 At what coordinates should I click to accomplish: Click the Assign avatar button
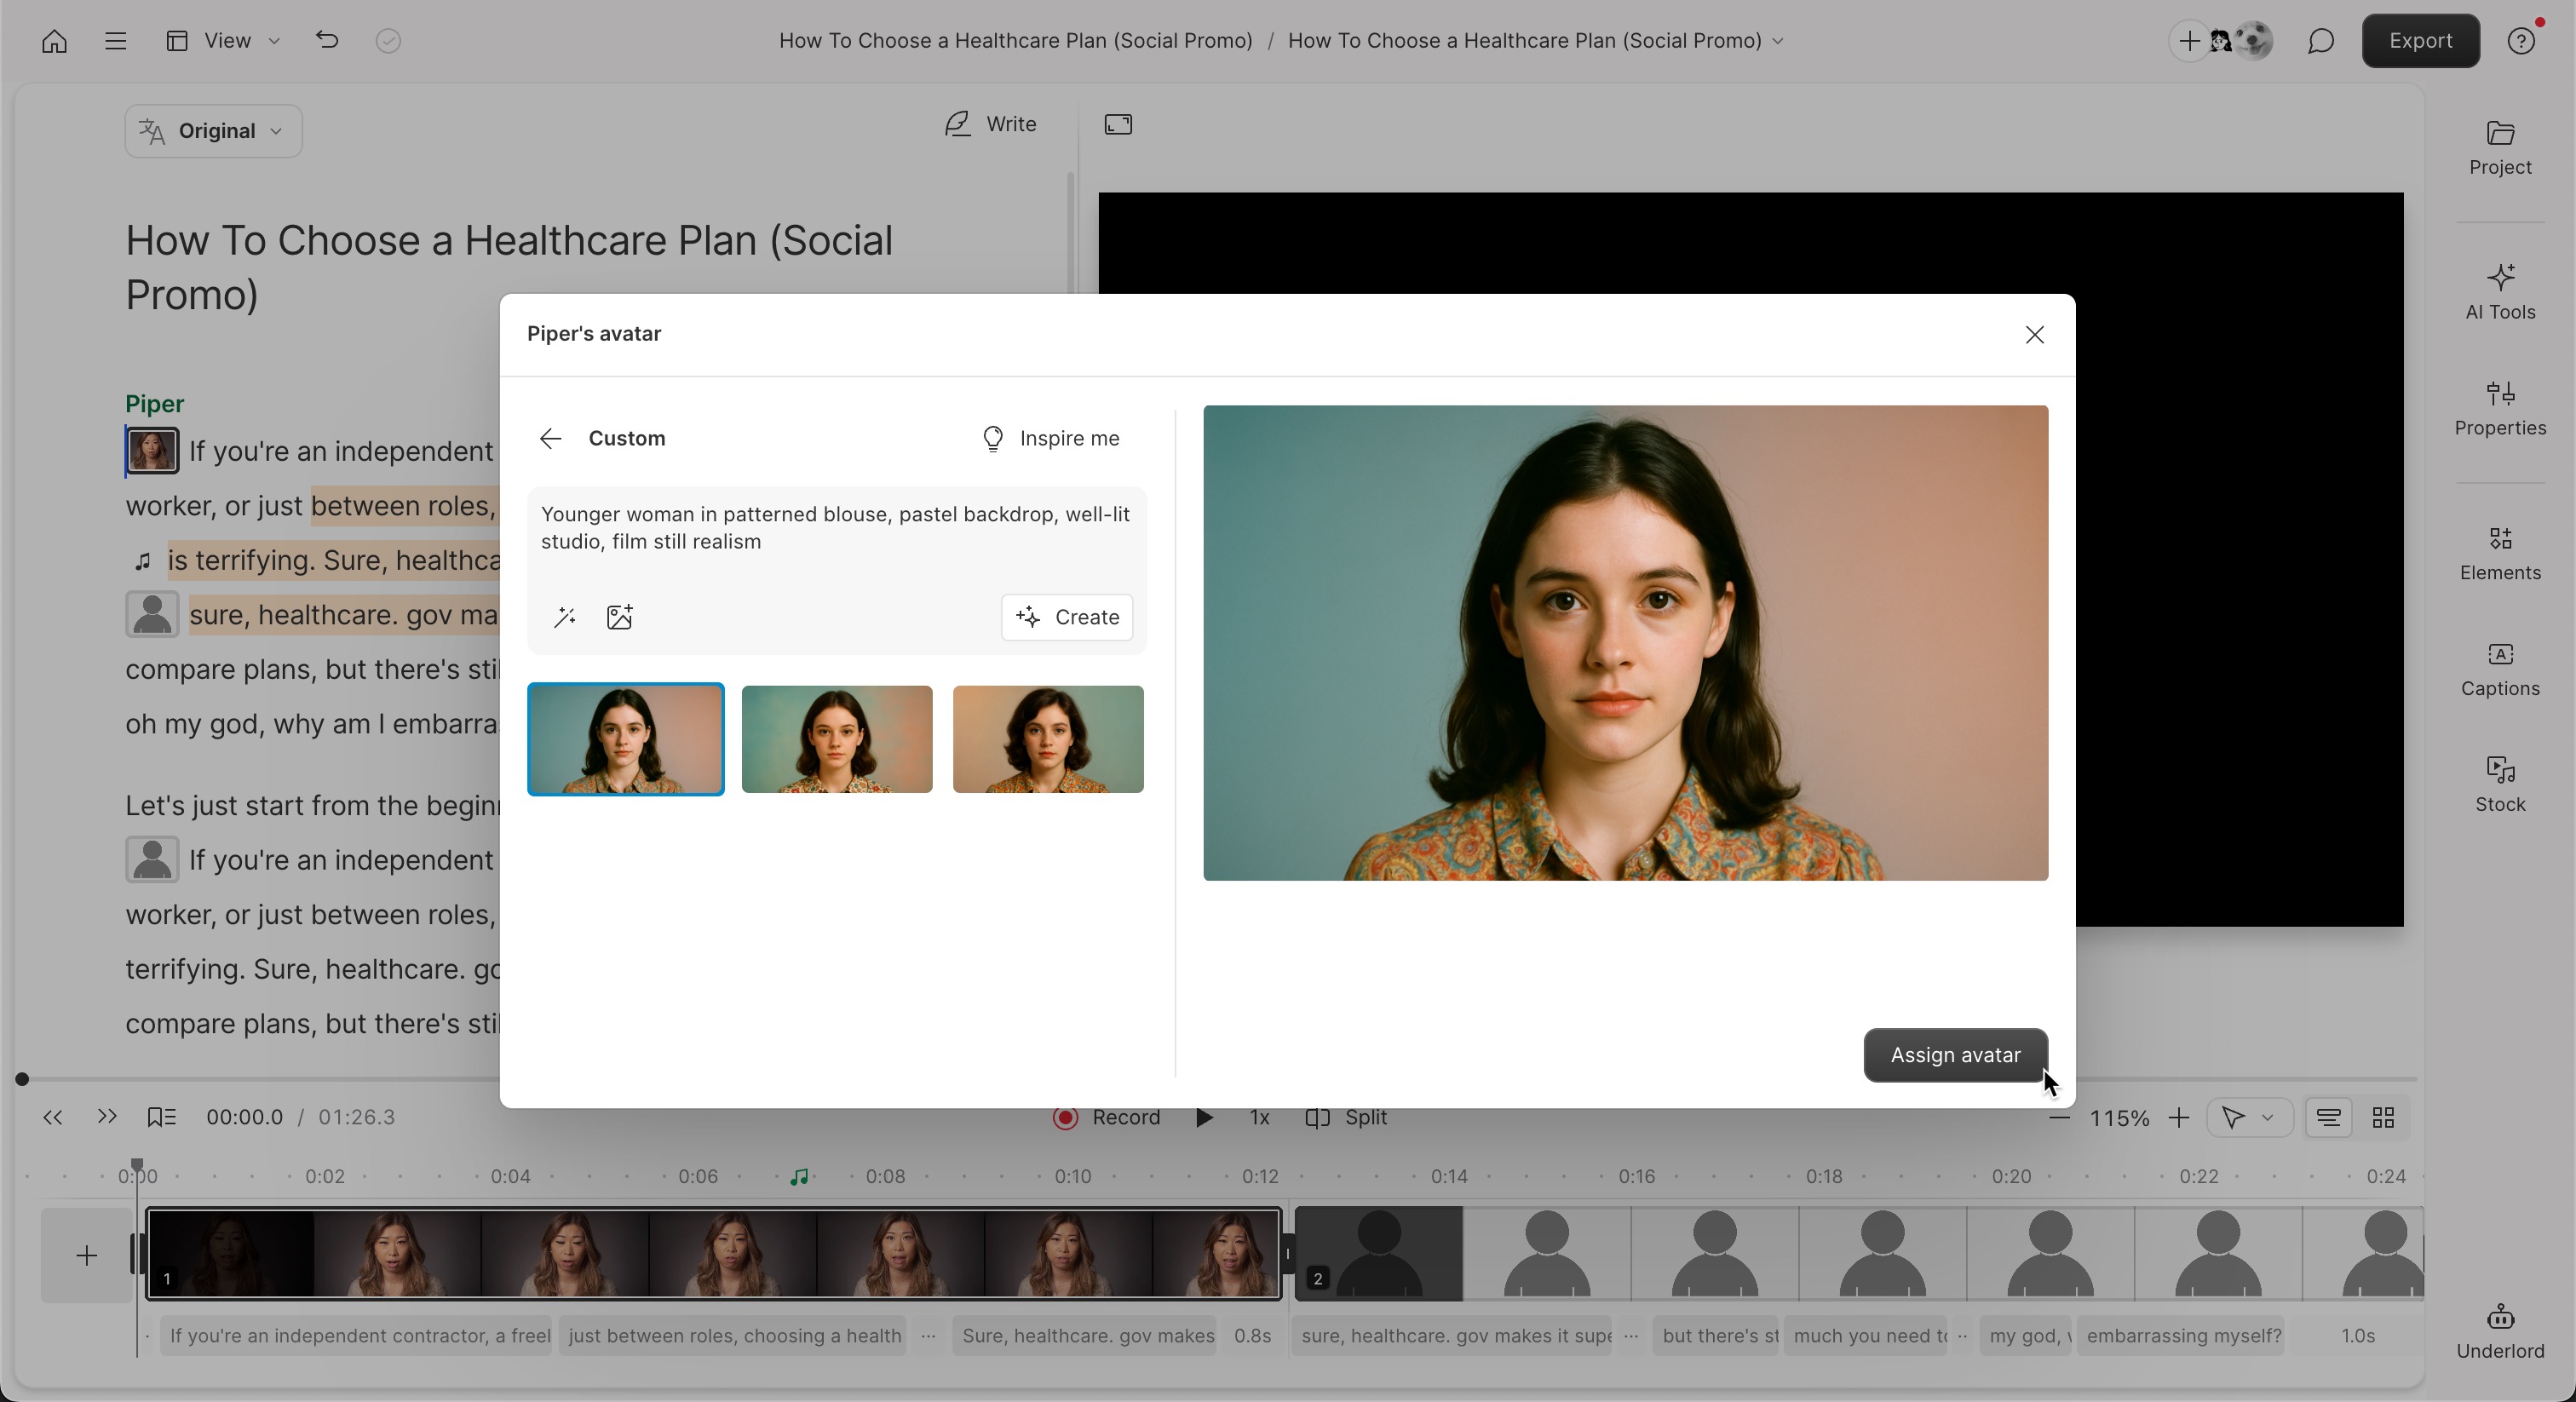(1953, 1055)
